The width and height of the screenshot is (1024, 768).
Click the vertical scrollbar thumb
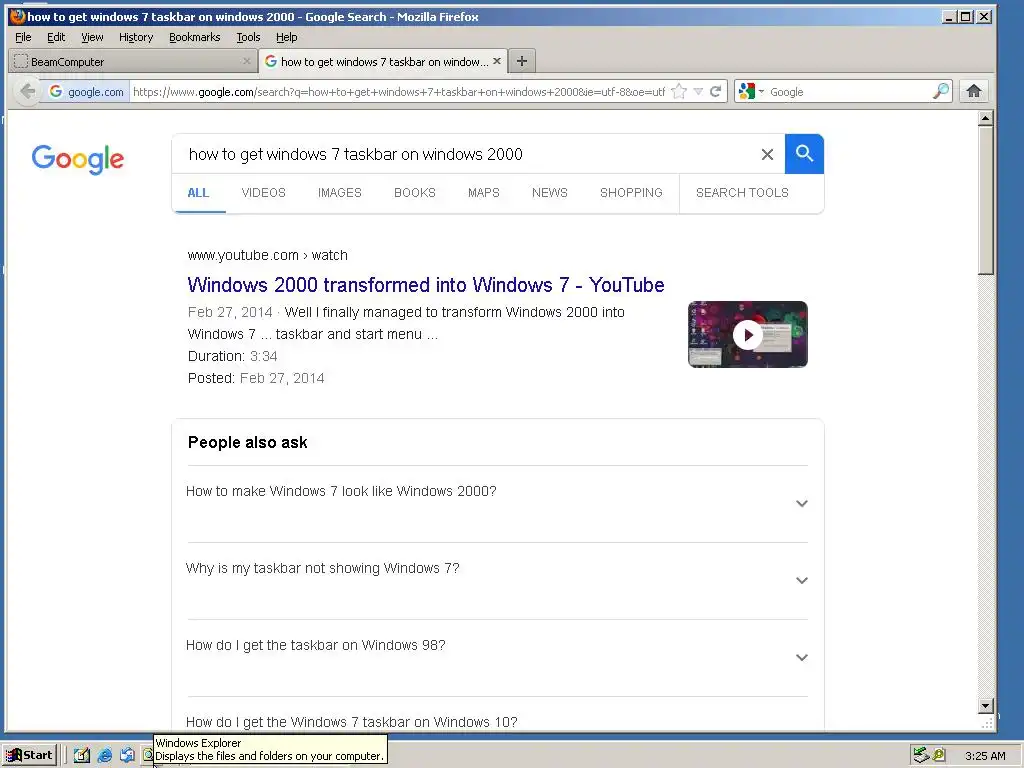click(x=985, y=200)
